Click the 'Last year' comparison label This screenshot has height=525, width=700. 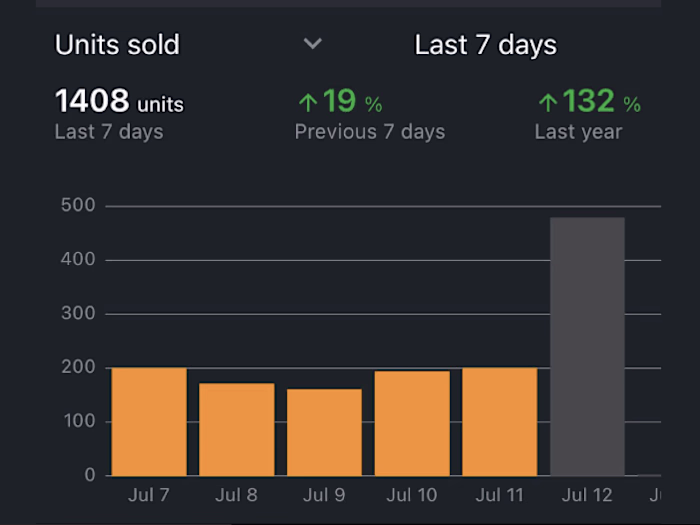click(x=578, y=132)
